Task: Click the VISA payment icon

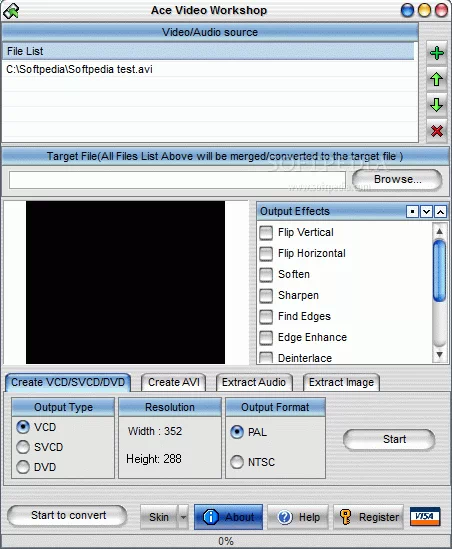Action: pos(425,516)
